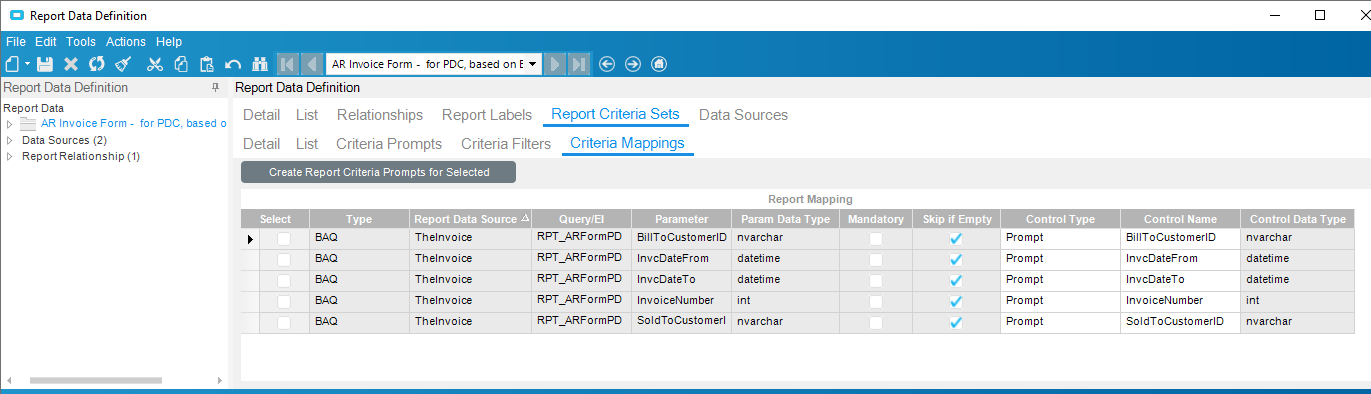Go to next record navigation icon
The width and height of the screenshot is (1371, 394).
555,64
